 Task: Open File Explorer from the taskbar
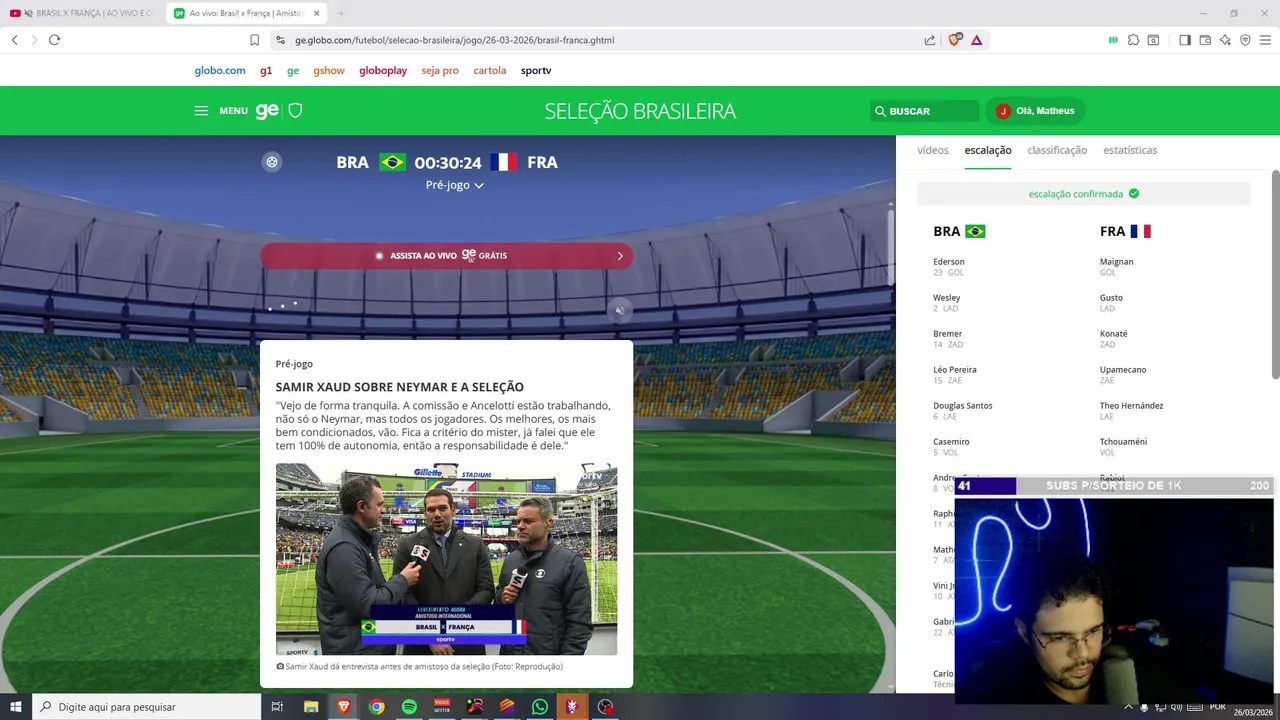click(311, 707)
